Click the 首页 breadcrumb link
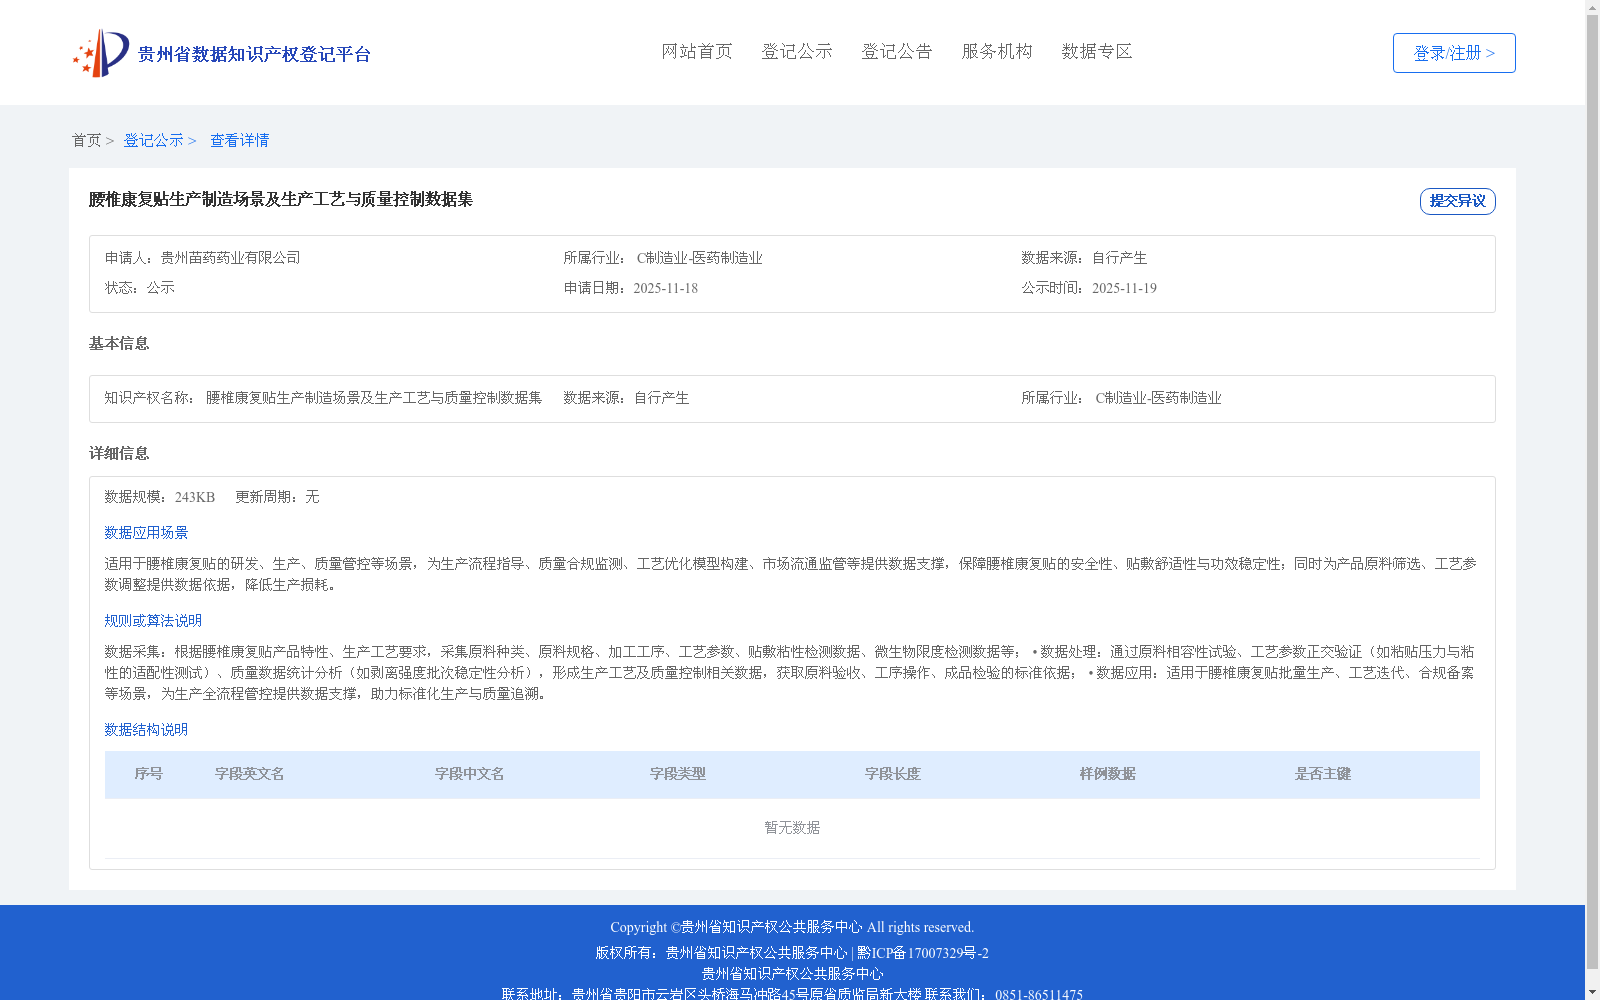 pyautogui.click(x=86, y=140)
